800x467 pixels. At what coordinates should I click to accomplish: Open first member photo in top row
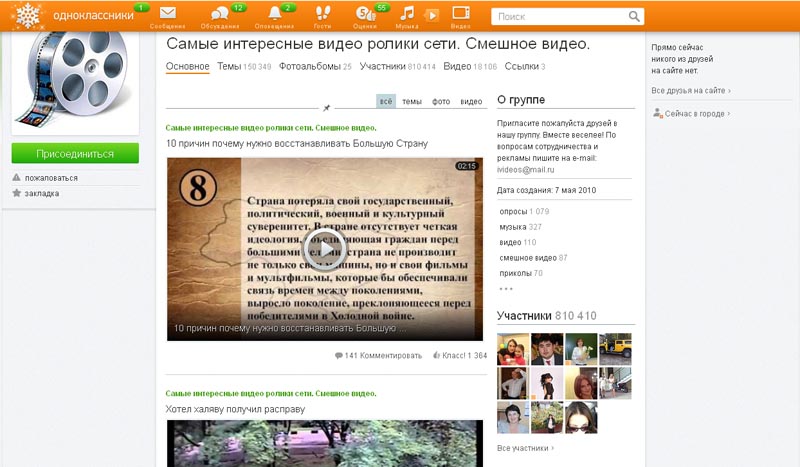pyautogui.click(x=513, y=349)
